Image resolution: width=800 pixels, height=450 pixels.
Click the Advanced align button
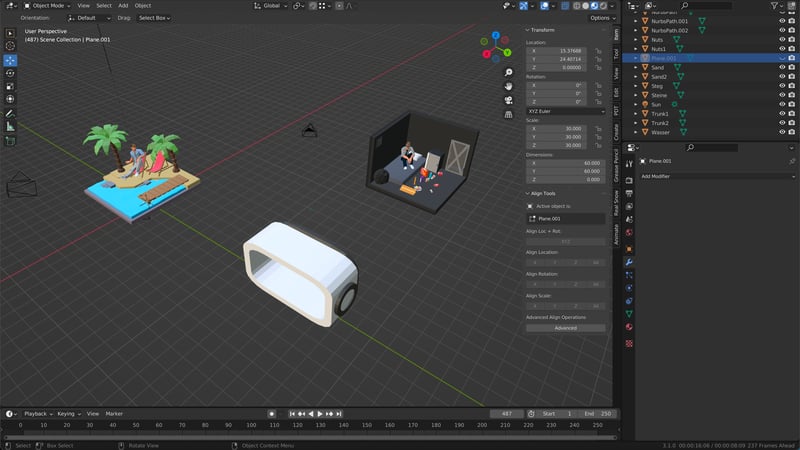(565, 327)
